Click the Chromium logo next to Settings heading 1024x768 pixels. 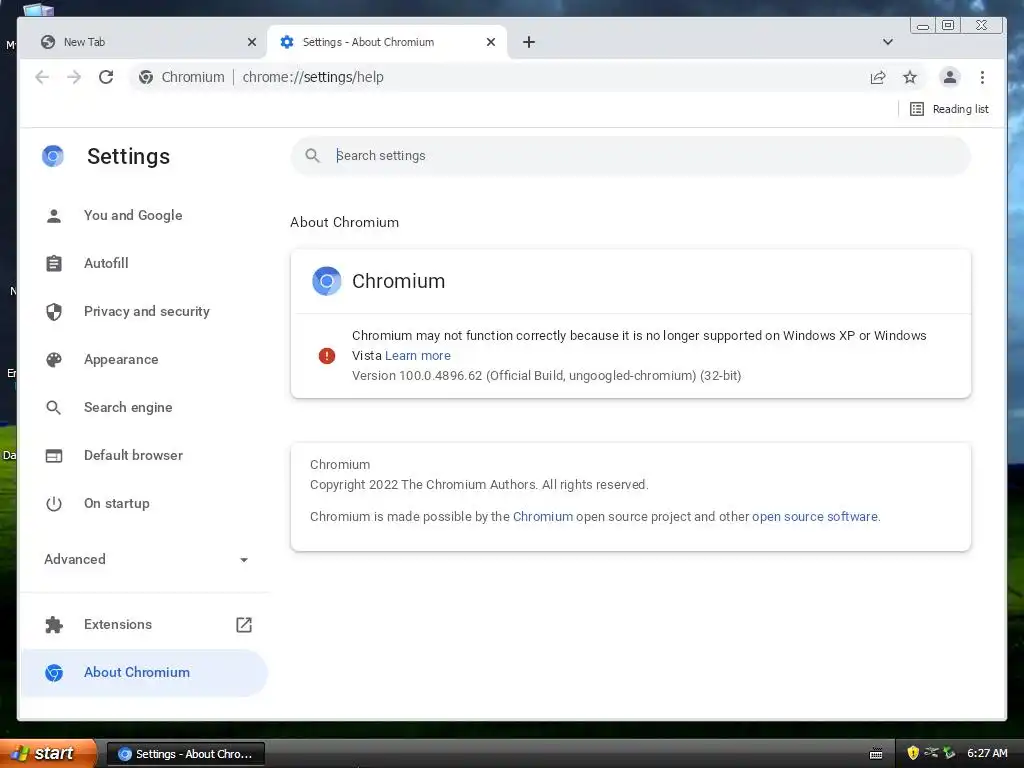coord(53,156)
